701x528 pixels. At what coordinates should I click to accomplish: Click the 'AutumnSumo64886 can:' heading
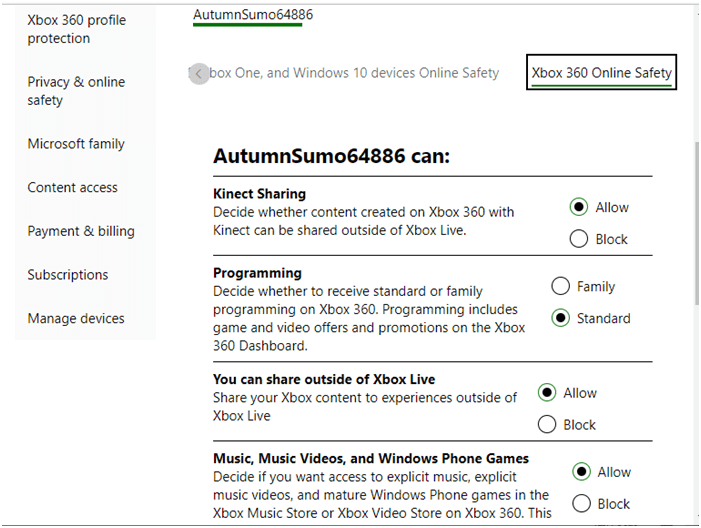coord(331,156)
